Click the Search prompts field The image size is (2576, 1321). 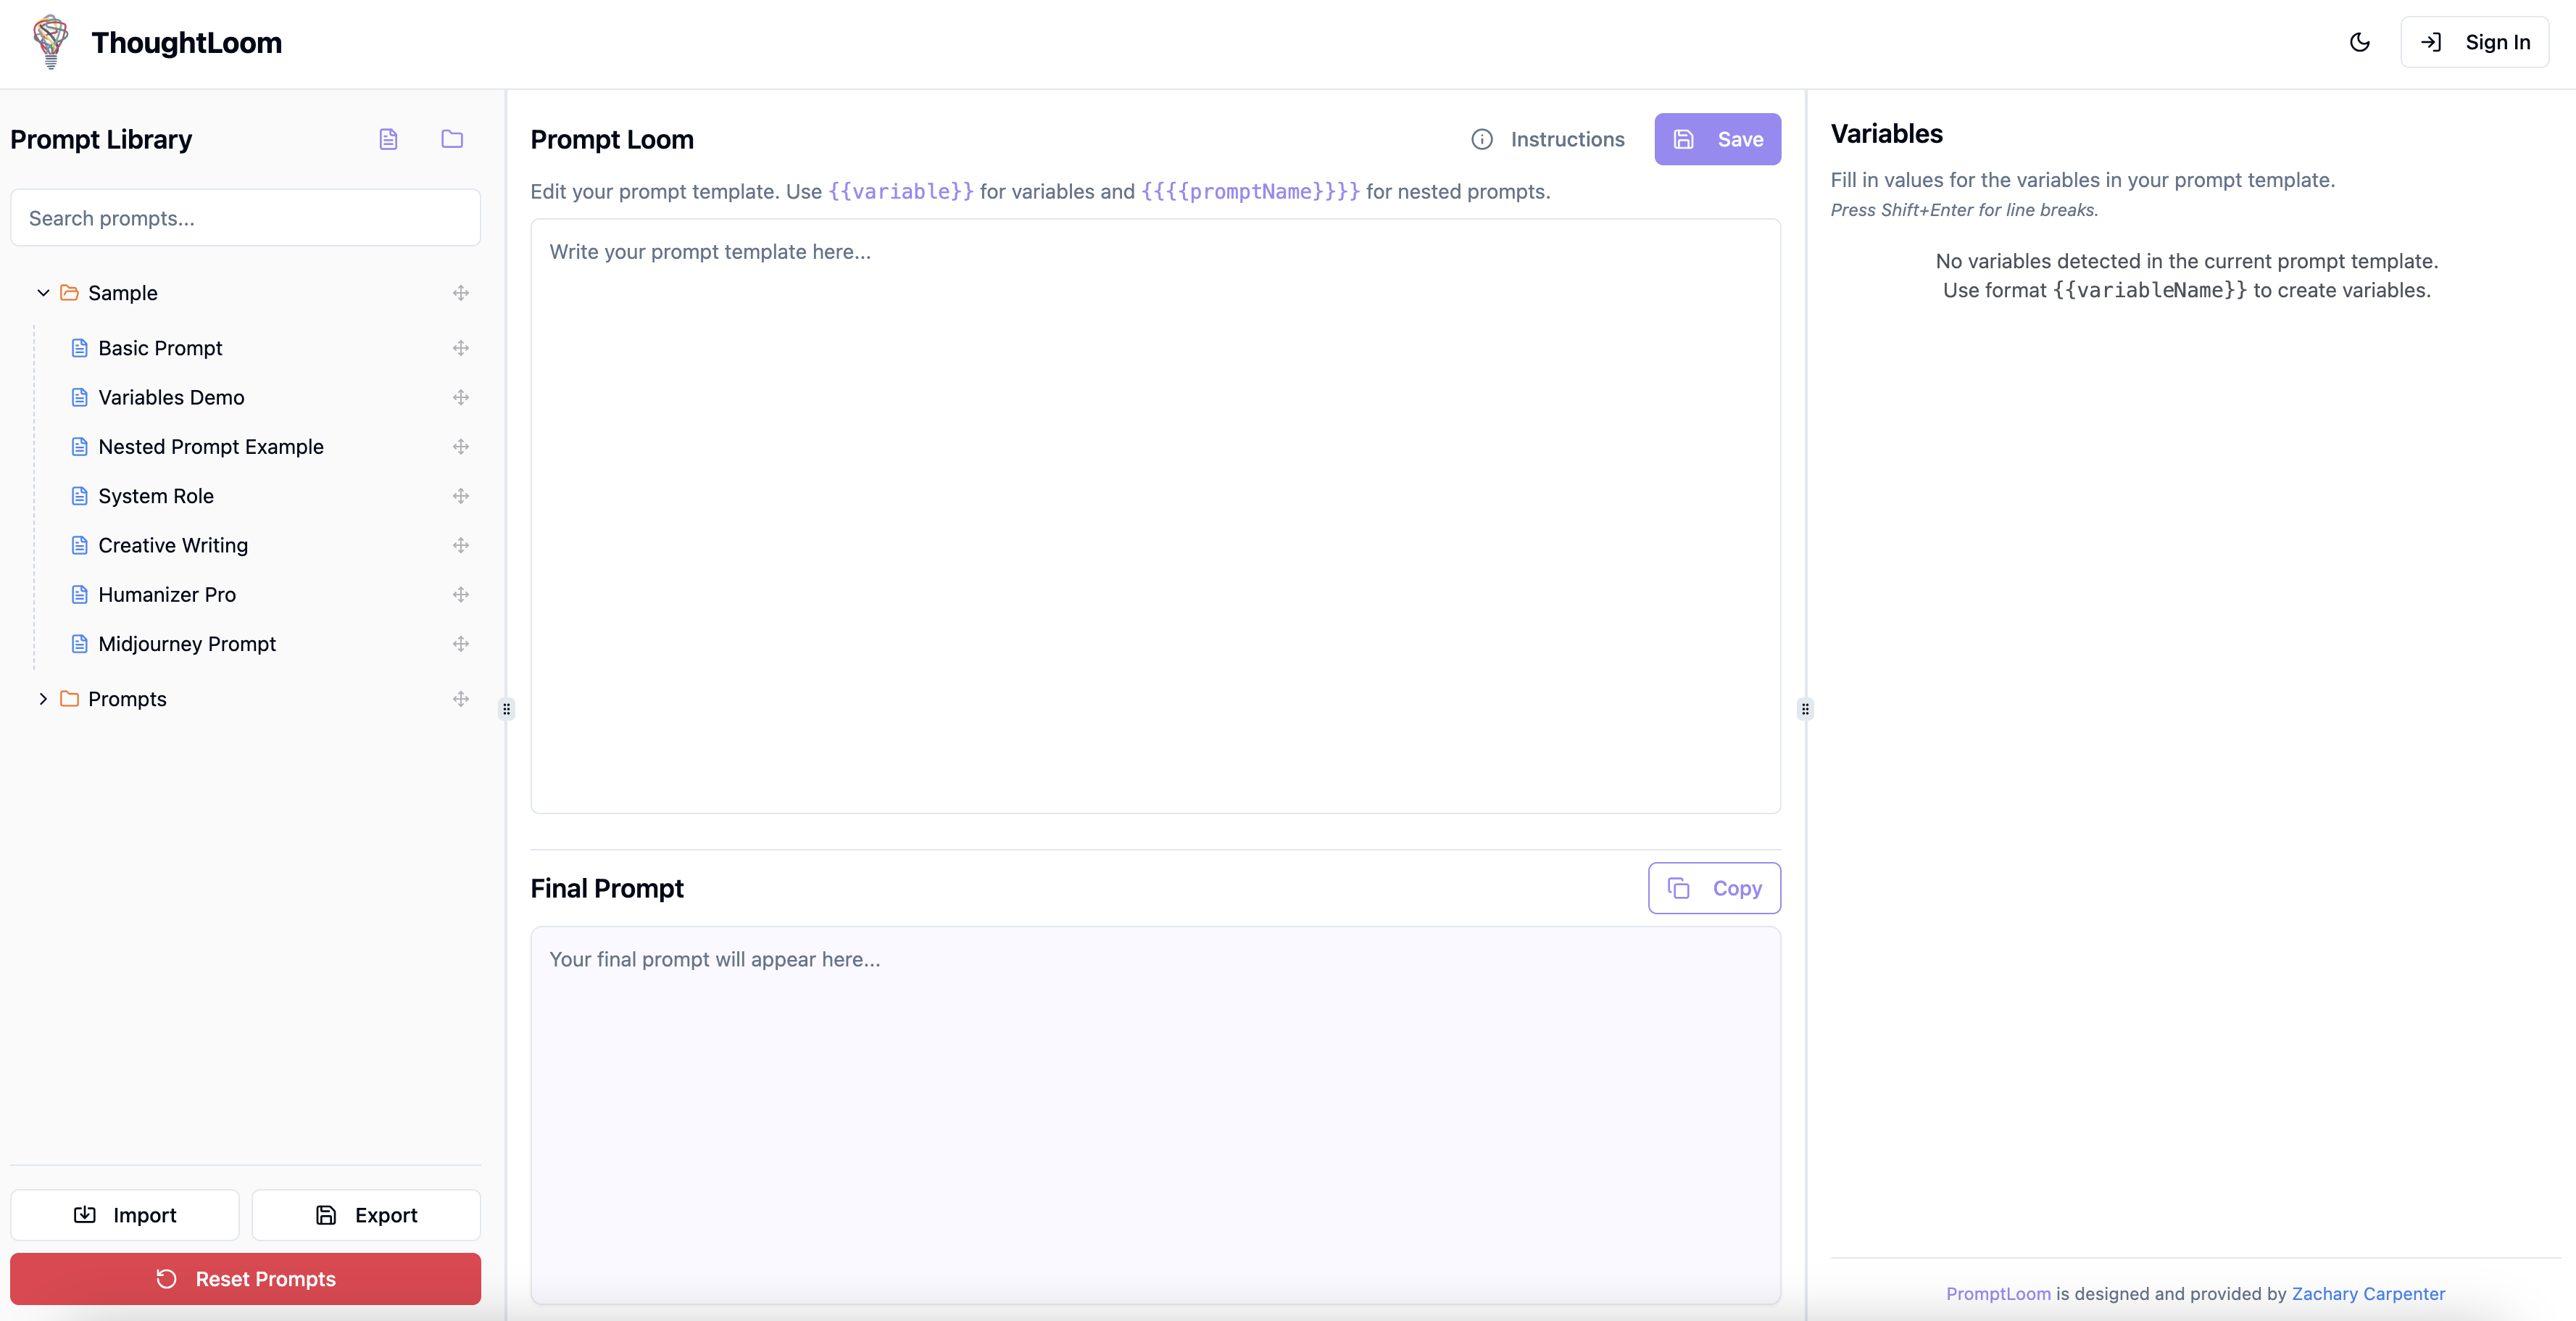245,218
